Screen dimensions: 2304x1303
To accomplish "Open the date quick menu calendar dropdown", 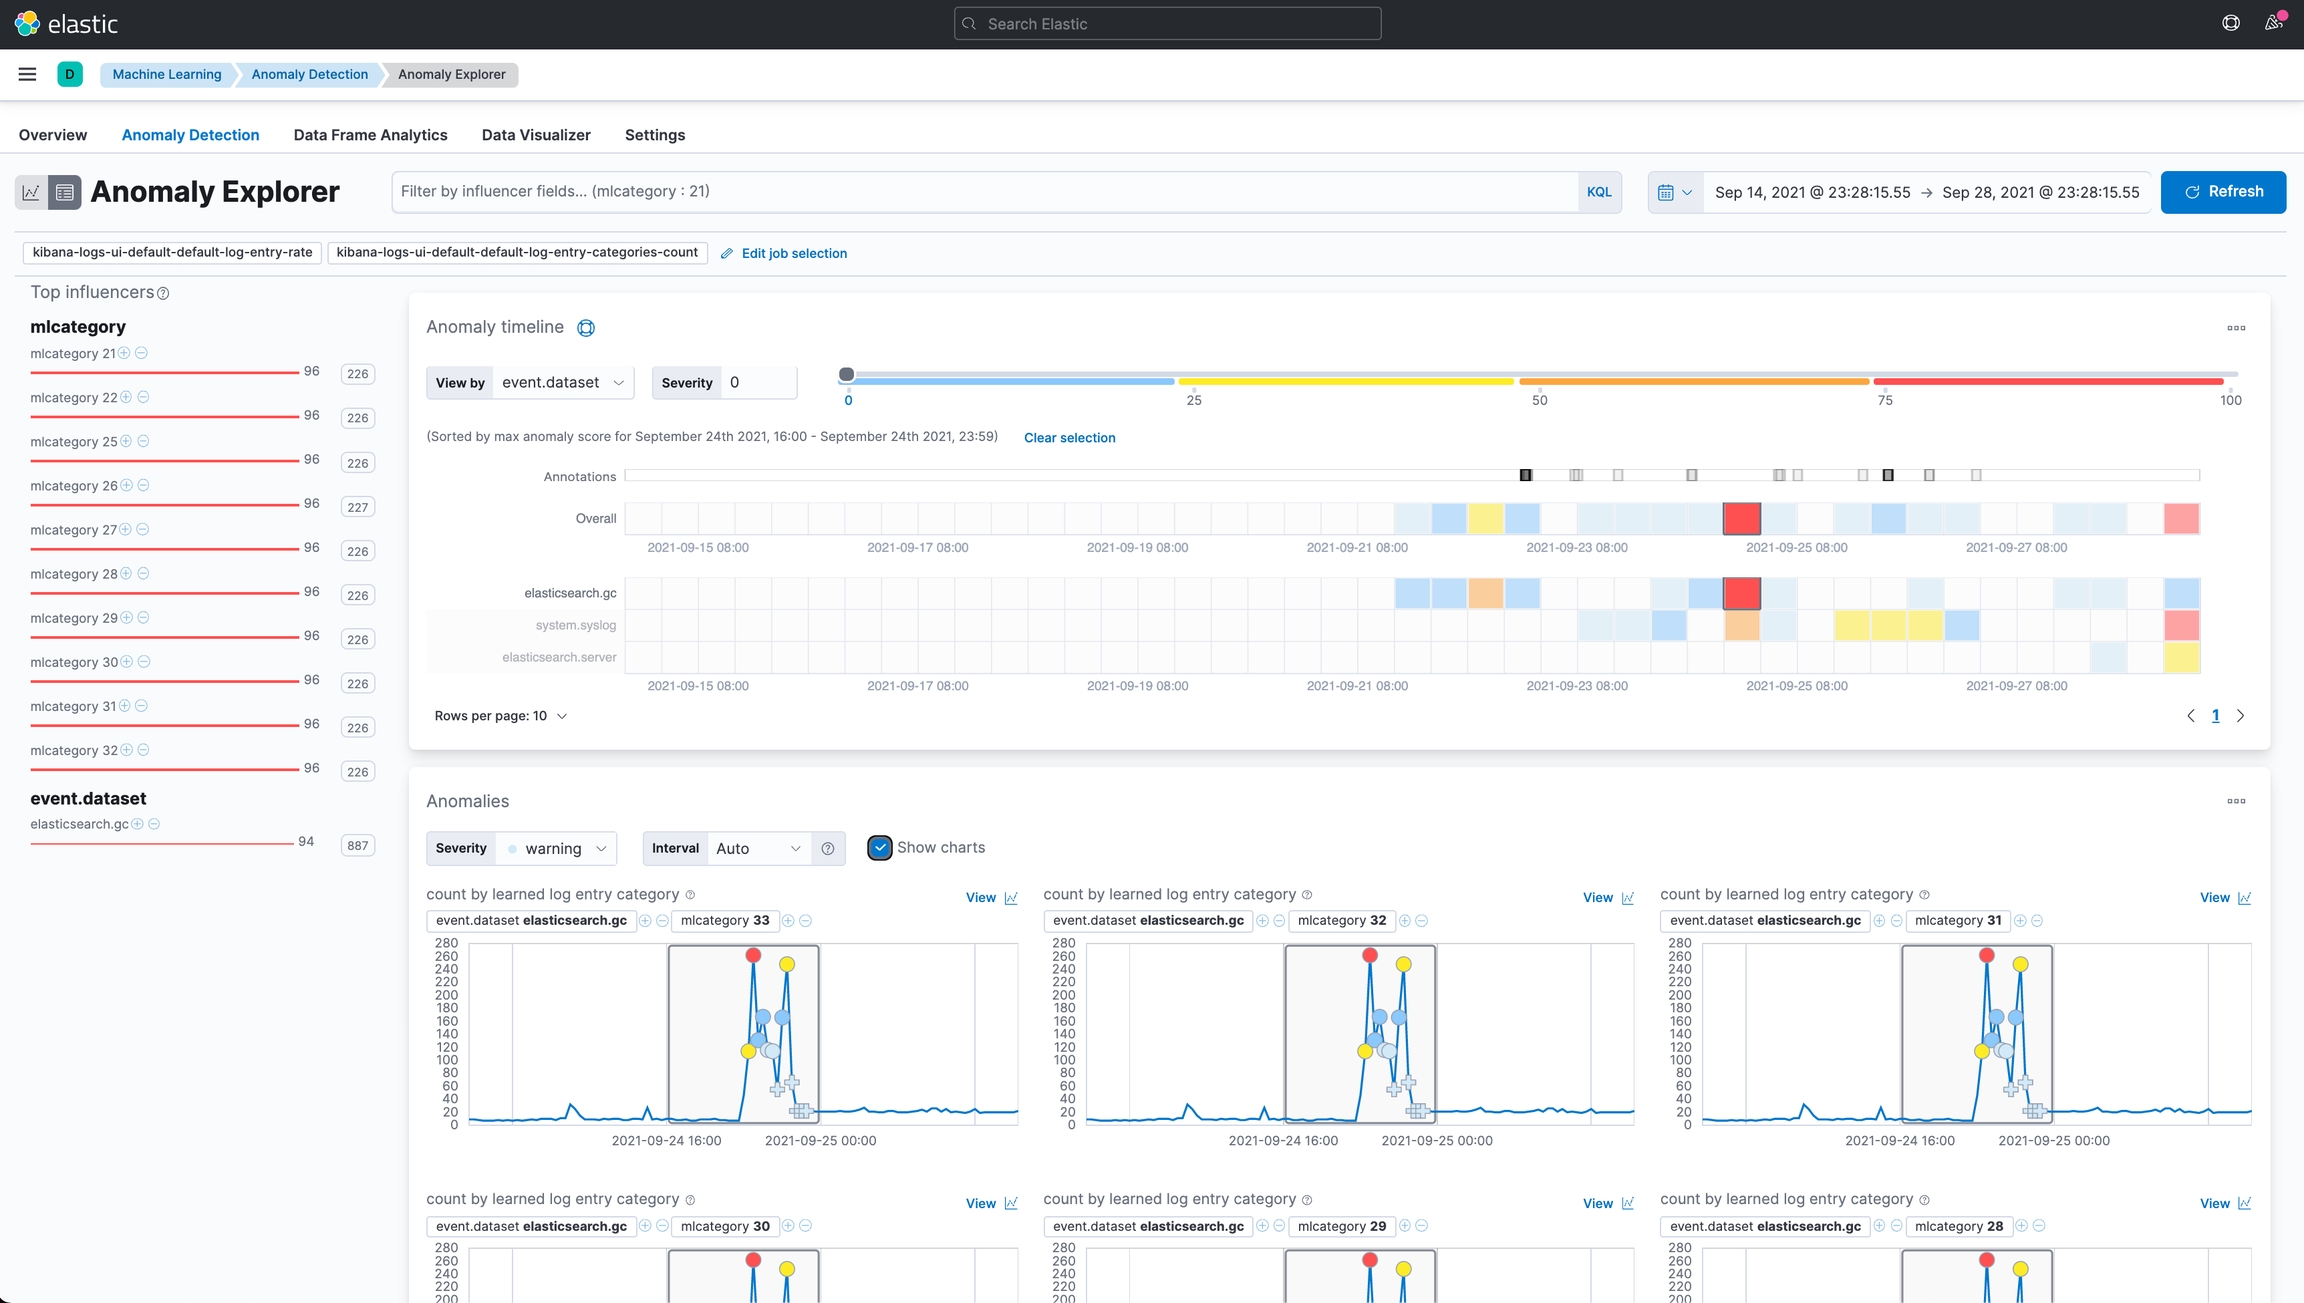I will coord(1674,192).
